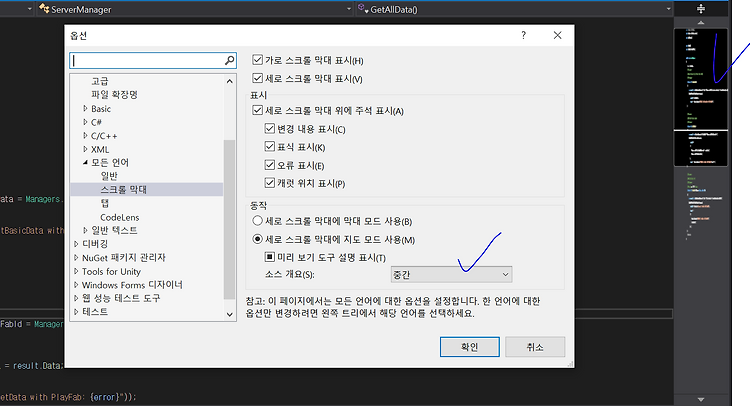Viewport: 750px width, 406px height.
Task: Expand the 웹 성능 테스트 도구 node
Action: 76,298
